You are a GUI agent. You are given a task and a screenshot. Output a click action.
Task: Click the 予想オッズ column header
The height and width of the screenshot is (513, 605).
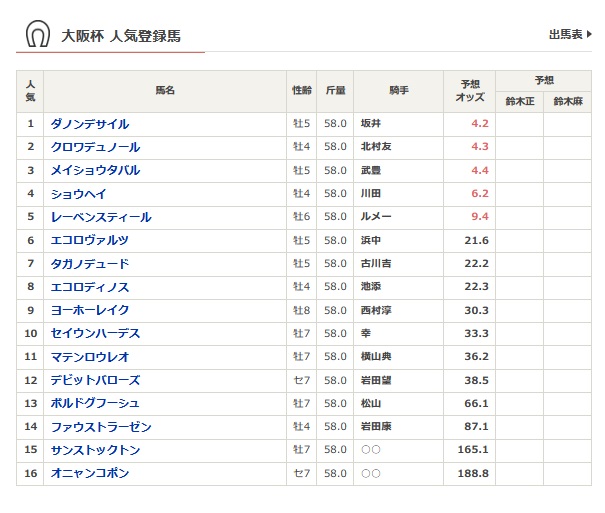coord(470,91)
